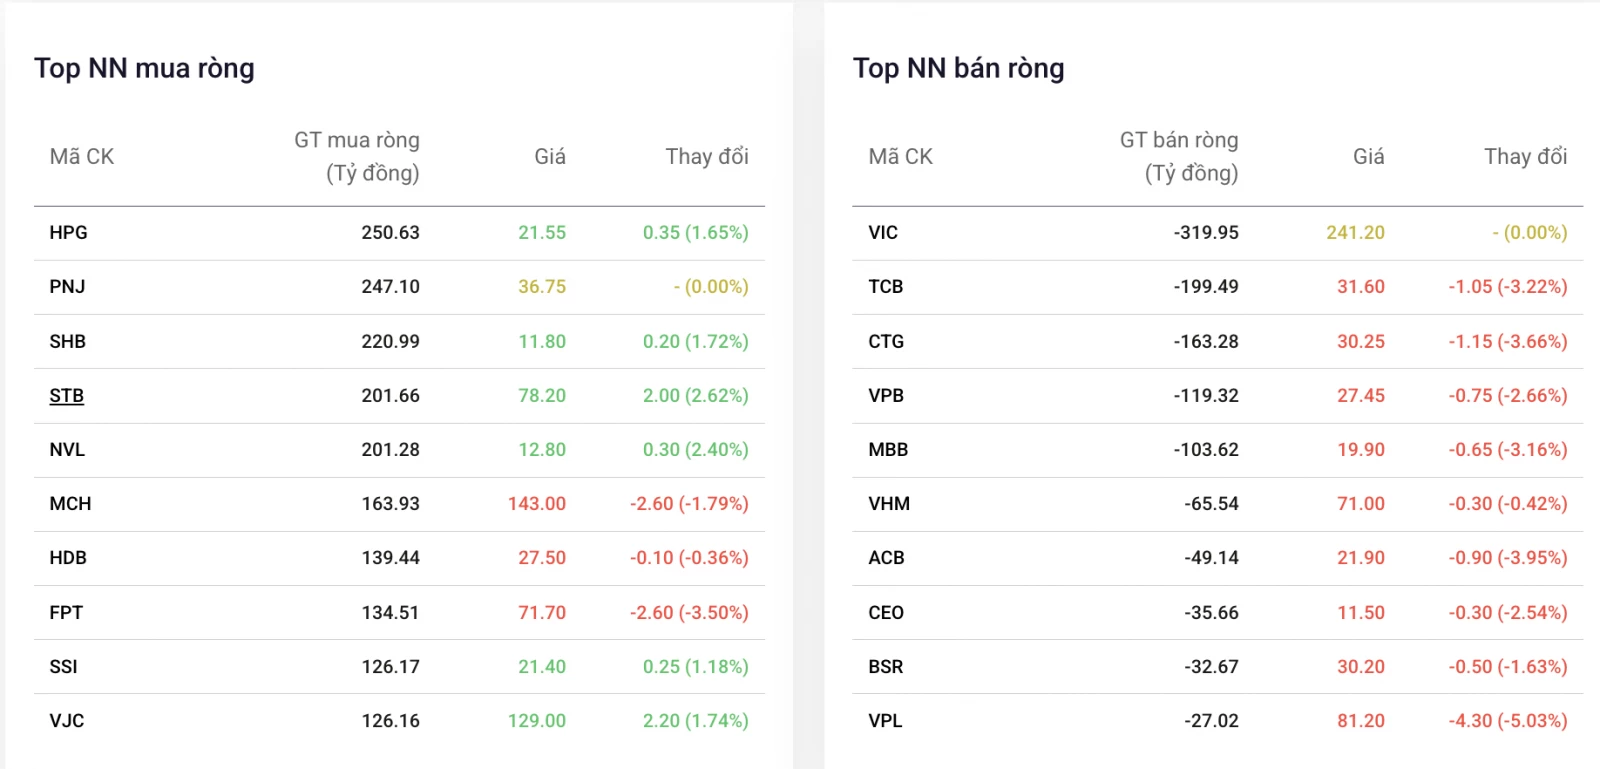
Task: Select HDB change -0.10 (-0.36%)
Action: (x=689, y=558)
